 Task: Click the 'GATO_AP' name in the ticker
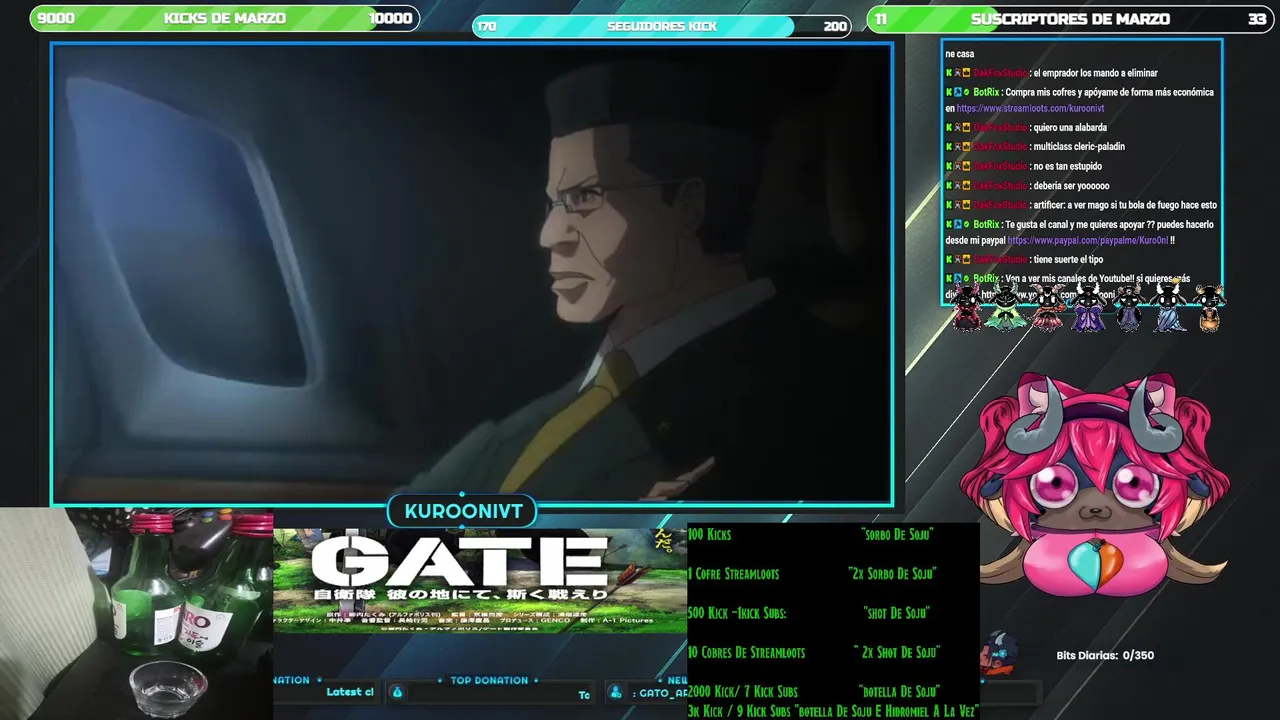[662, 693]
